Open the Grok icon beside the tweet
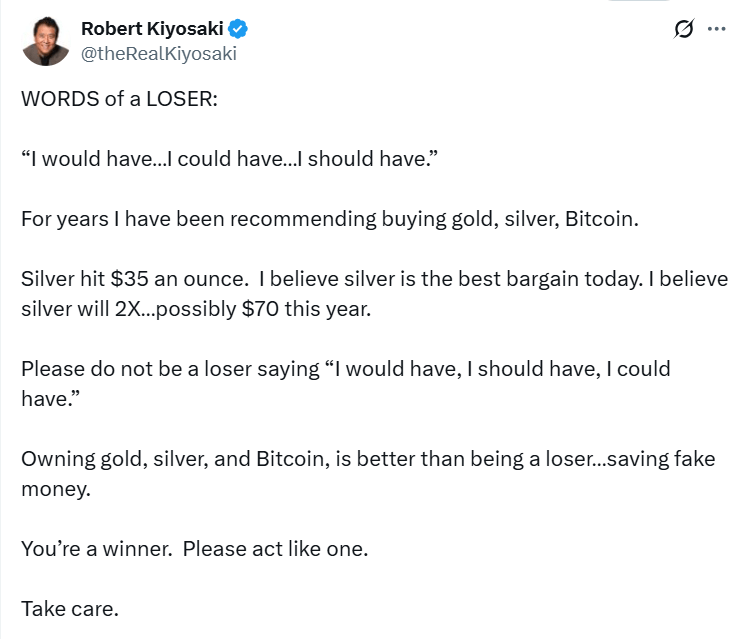The height and width of the screenshot is (639, 748). (x=685, y=29)
